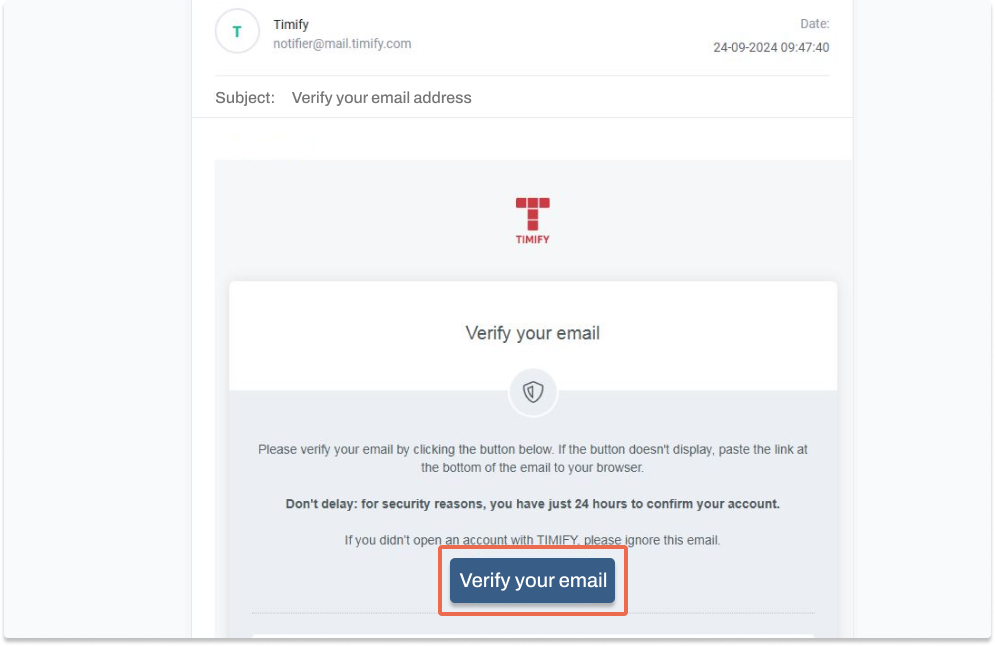Click the Please verify your email instruction line
This screenshot has height=646, width=995.
[532, 449]
